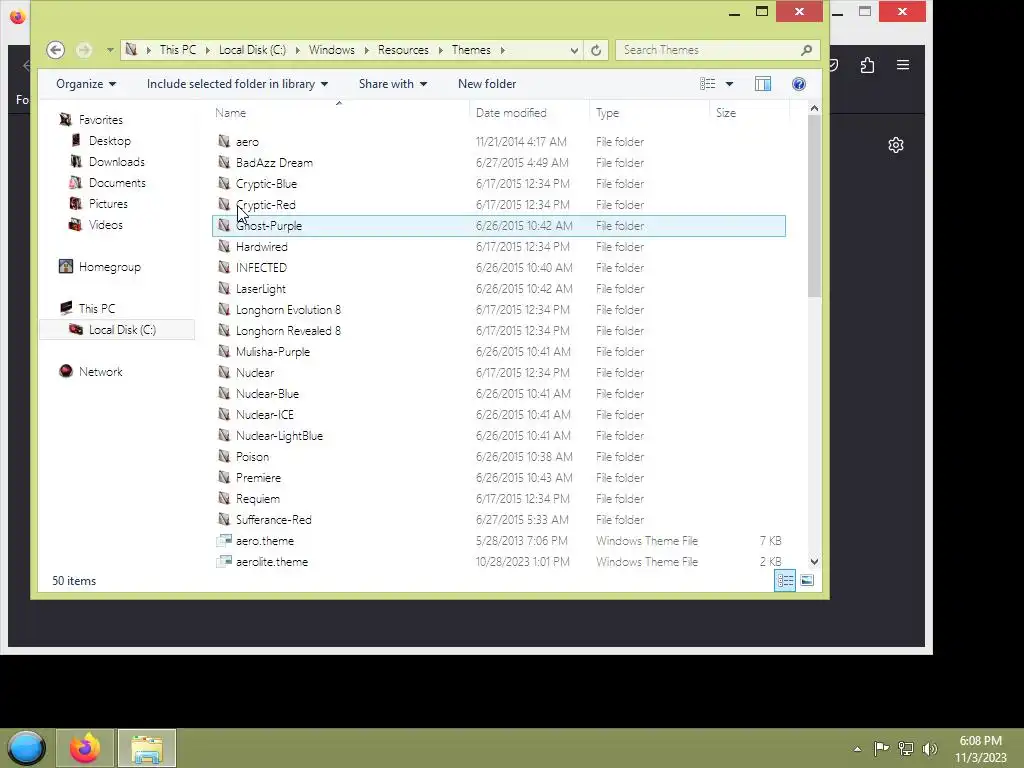Select the Longhorn Evolution 8 folder icon
1024x768 pixels.
[224, 309]
